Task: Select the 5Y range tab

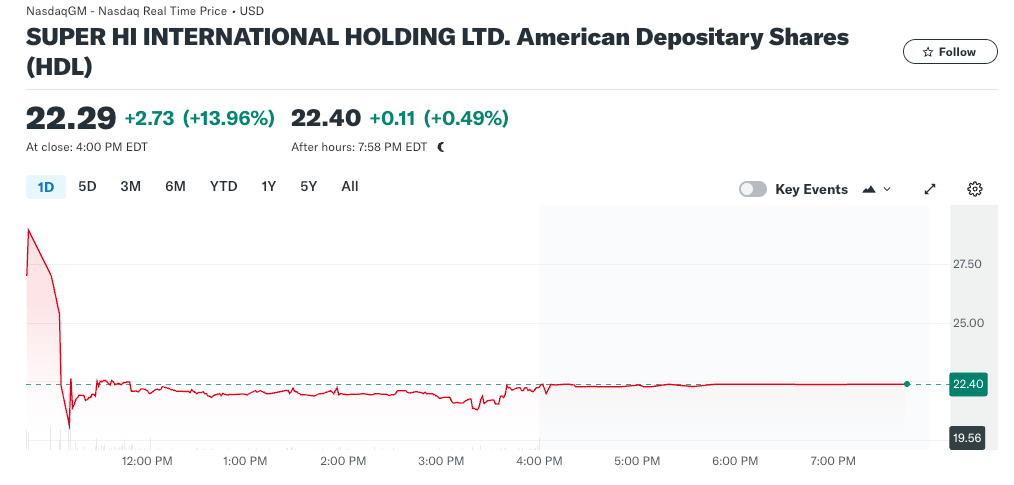Action: coord(308,186)
